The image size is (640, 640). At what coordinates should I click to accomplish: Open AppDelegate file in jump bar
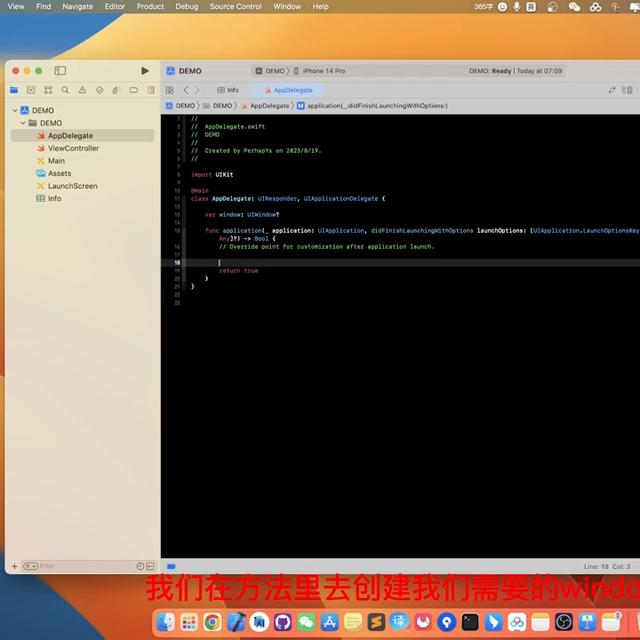coord(265,106)
